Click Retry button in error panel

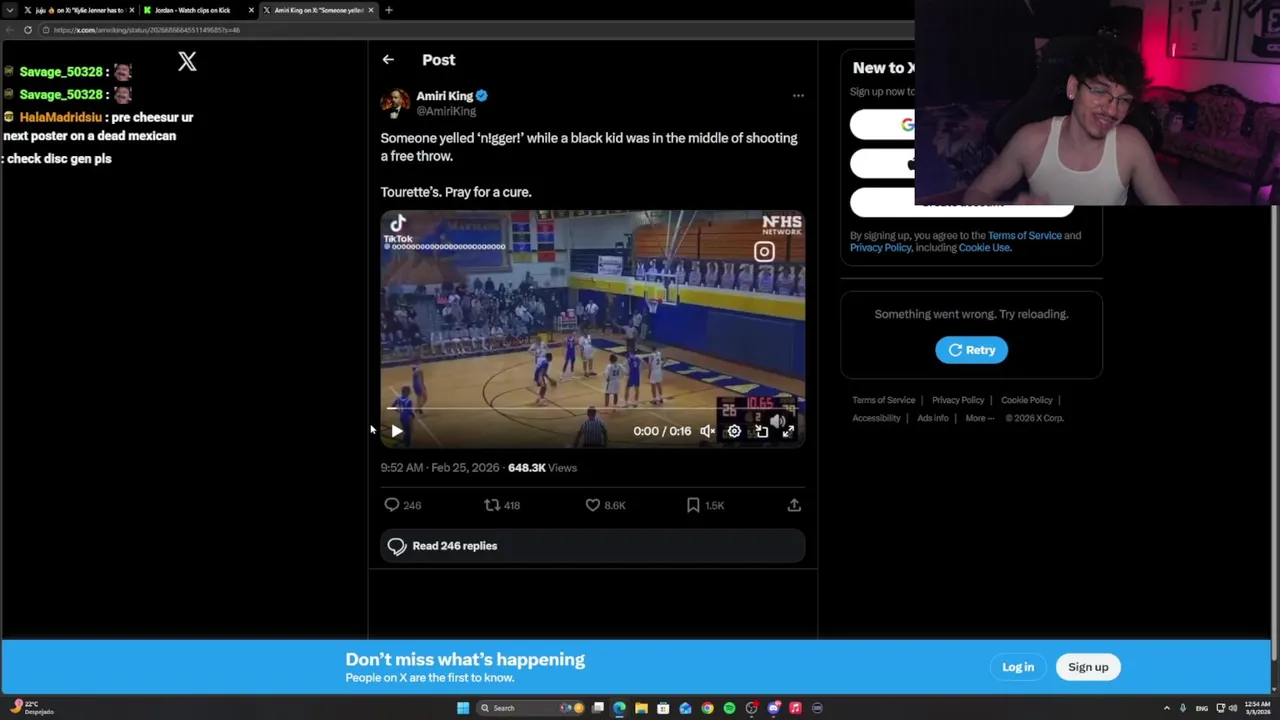click(x=971, y=350)
